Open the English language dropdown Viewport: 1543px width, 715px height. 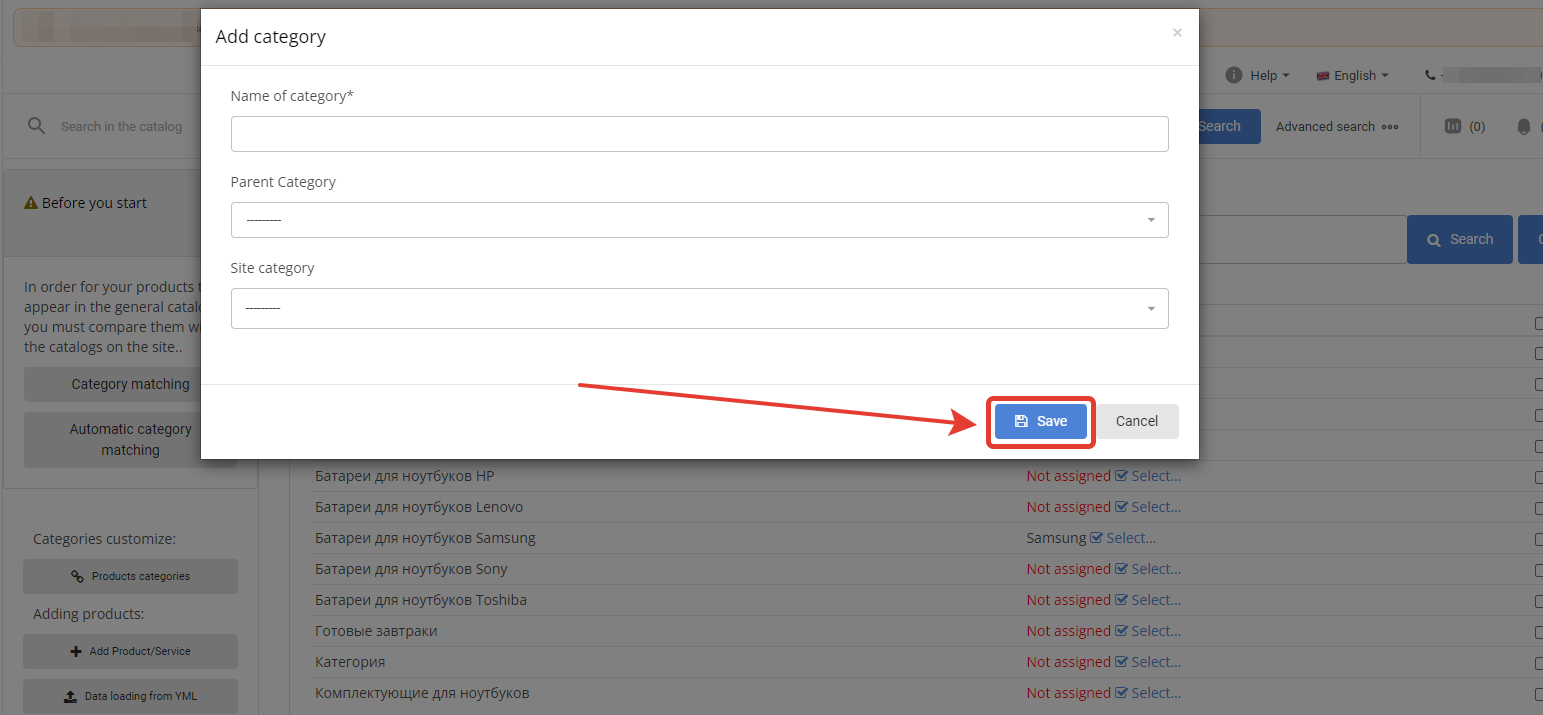pyautogui.click(x=1354, y=75)
